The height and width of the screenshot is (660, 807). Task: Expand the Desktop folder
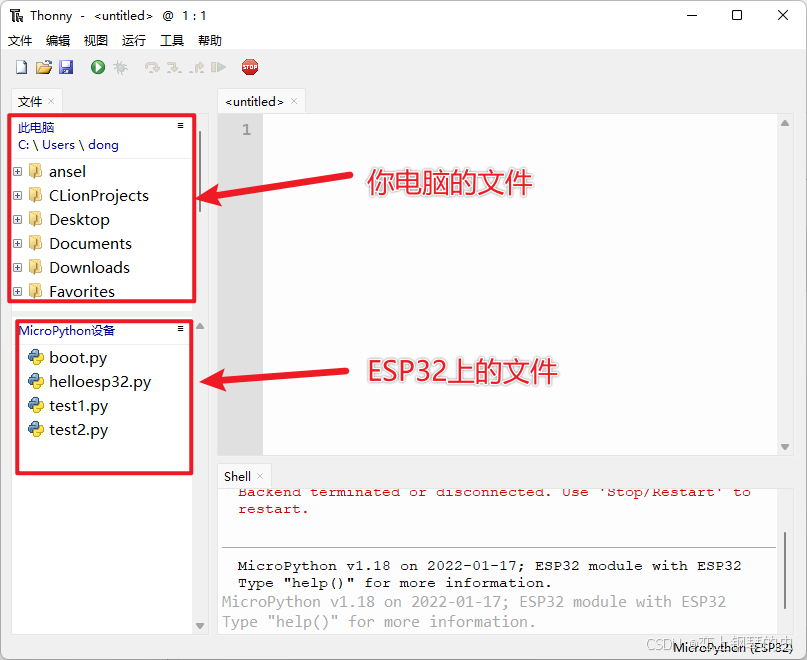[x=17, y=219]
